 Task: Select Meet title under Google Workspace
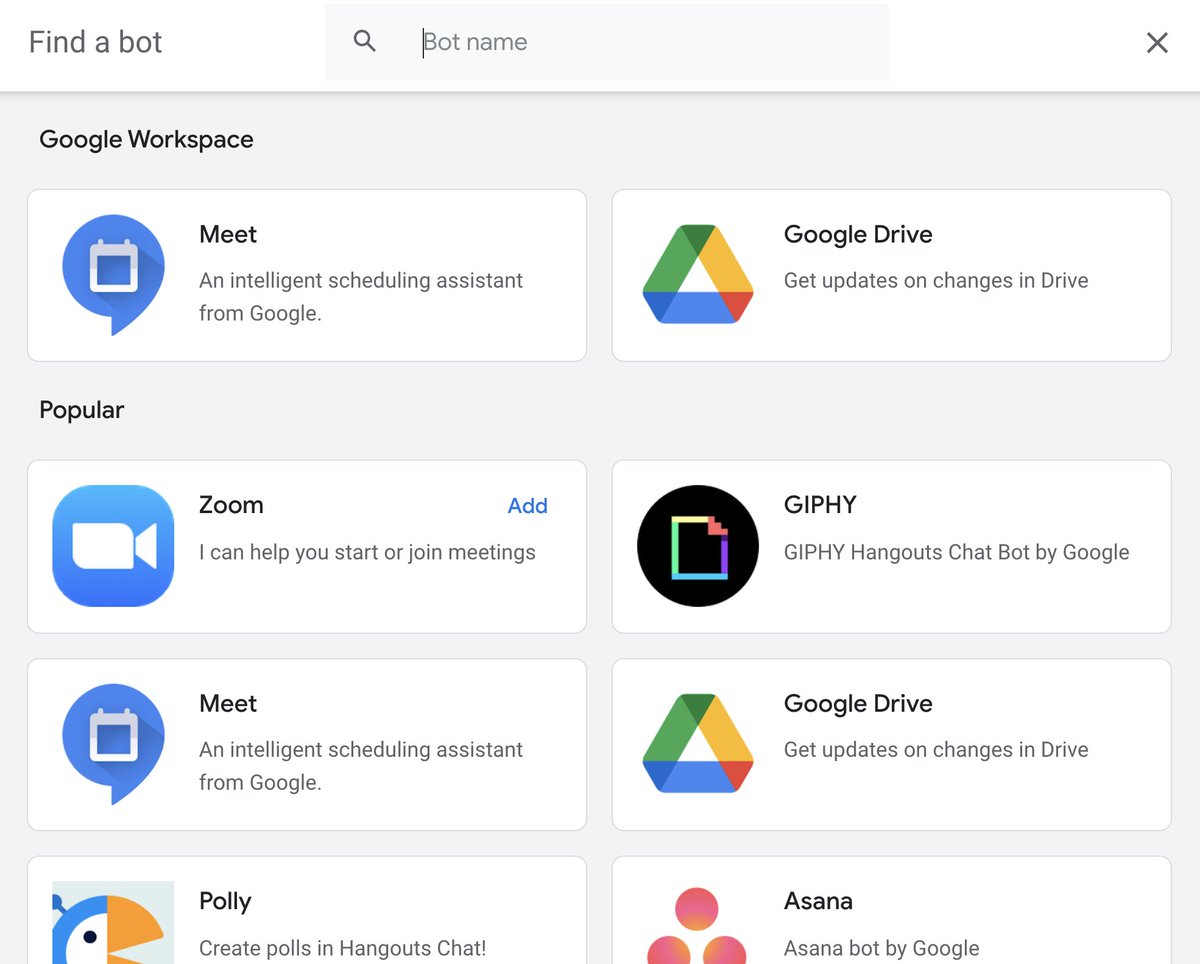[228, 234]
